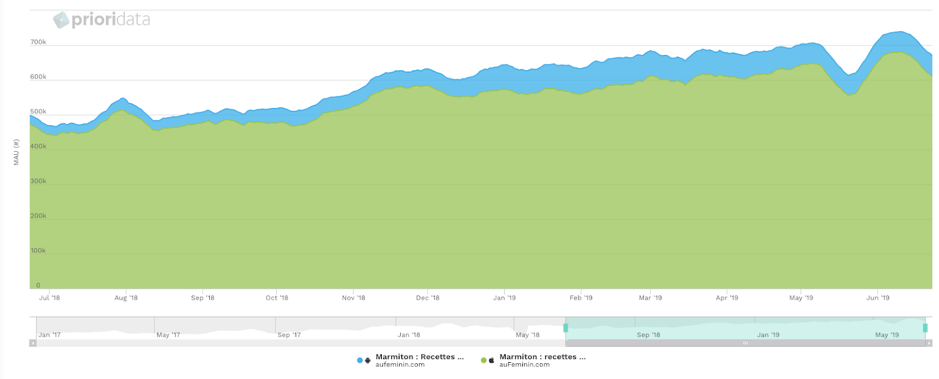Click the "May '17" navigator label

(168, 335)
